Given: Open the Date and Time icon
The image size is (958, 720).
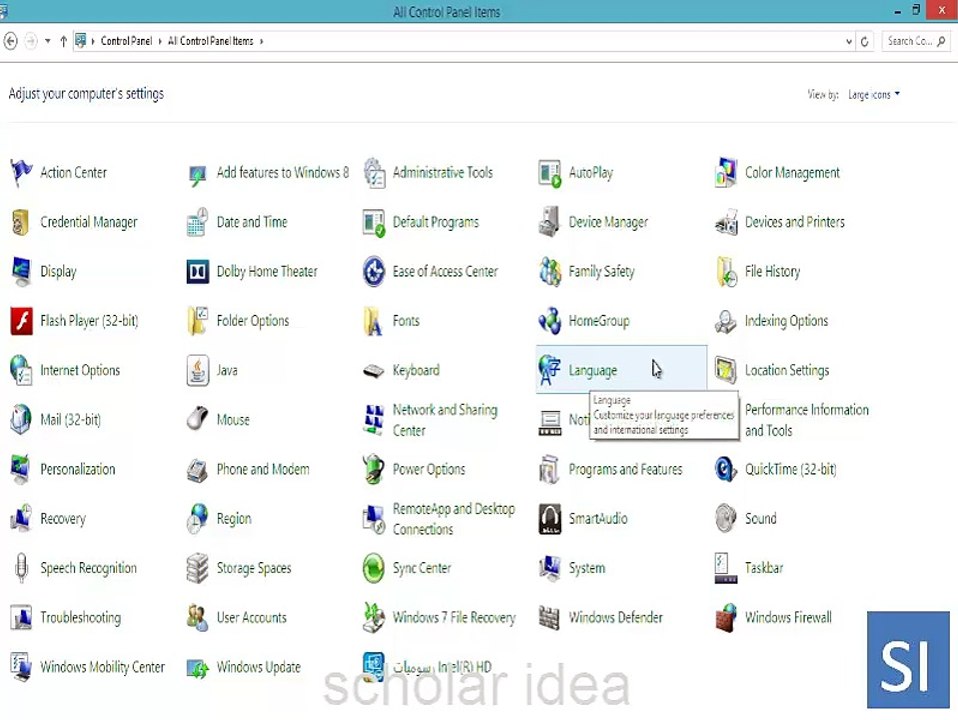Looking at the screenshot, I should coord(197,222).
